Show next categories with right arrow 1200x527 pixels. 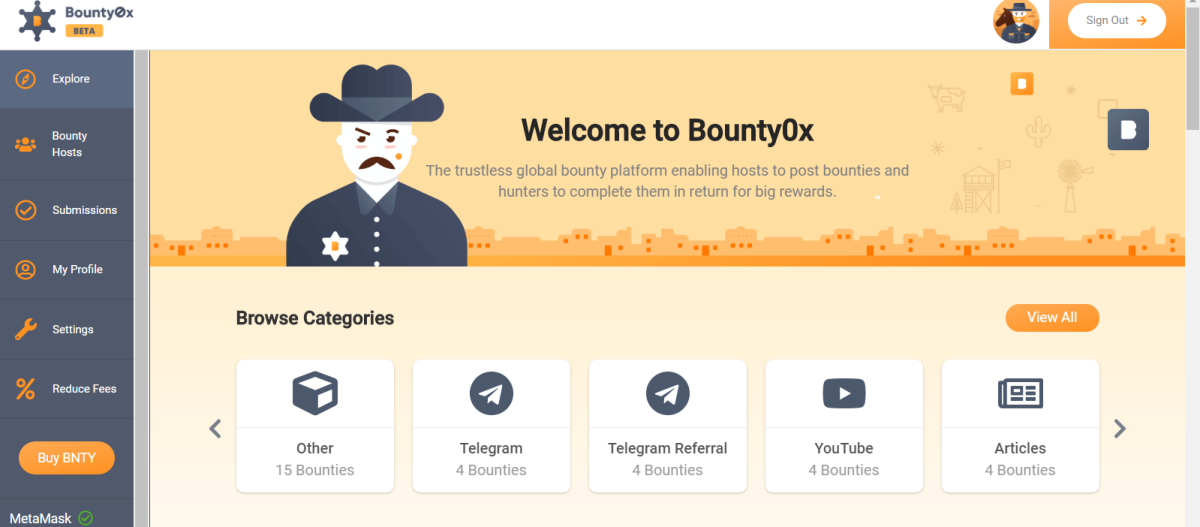1120,429
